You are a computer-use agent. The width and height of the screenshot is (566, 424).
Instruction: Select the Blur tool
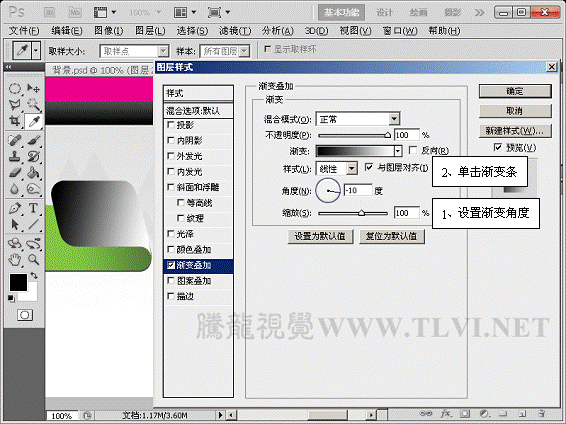14,189
